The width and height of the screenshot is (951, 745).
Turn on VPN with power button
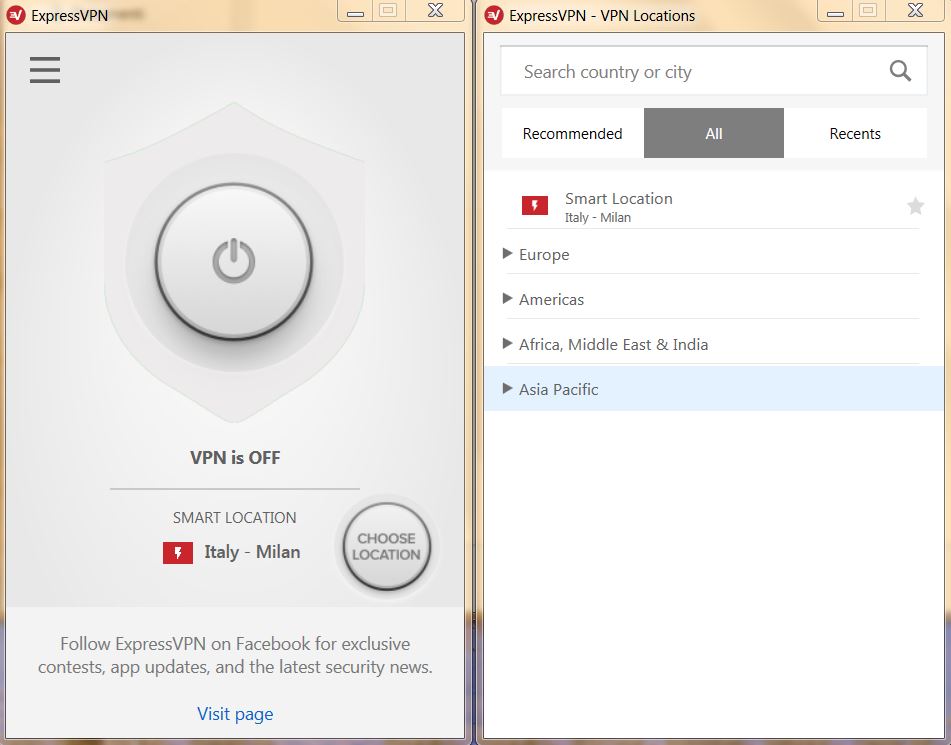click(234, 261)
